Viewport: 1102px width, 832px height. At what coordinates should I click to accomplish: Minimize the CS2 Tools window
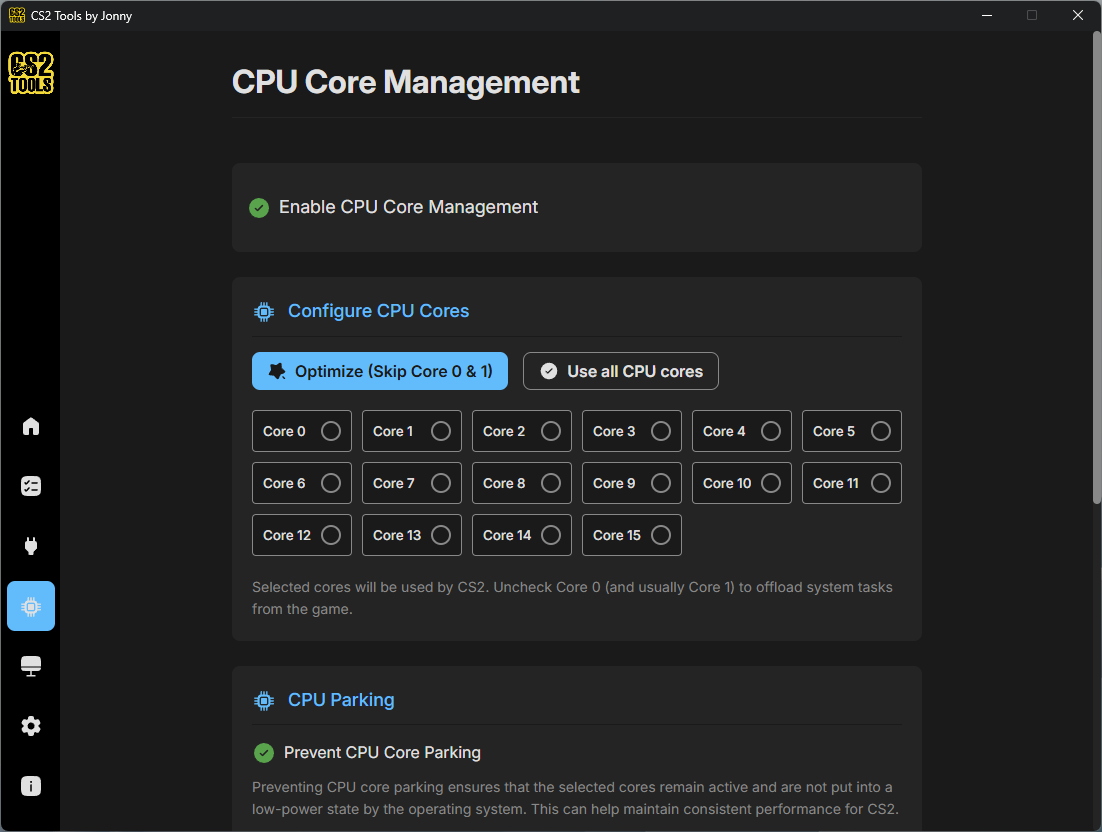[986, 15]
